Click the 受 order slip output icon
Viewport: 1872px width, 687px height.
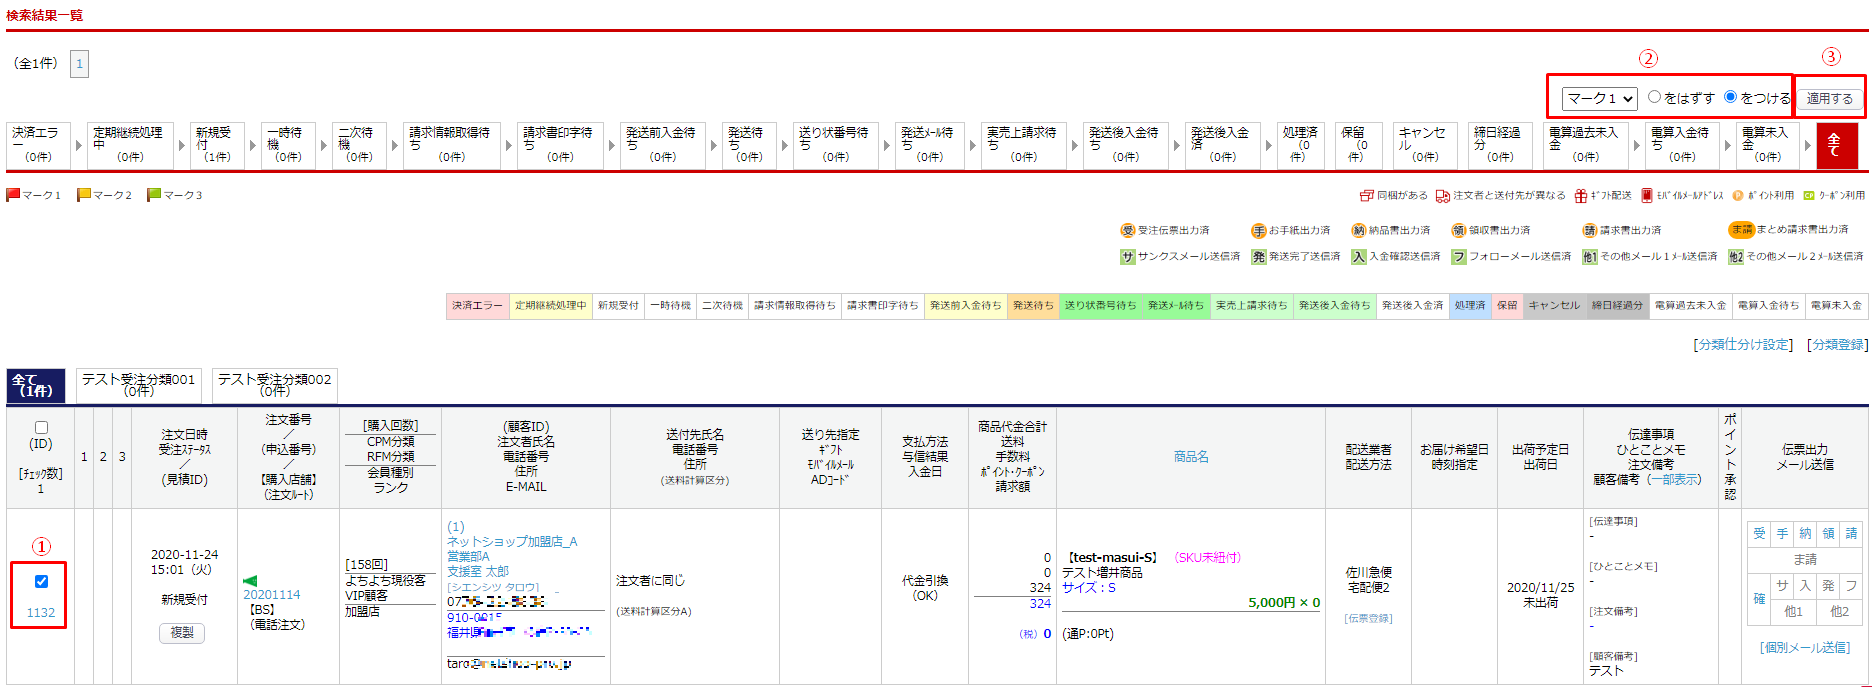click(x=1759, y=534)
